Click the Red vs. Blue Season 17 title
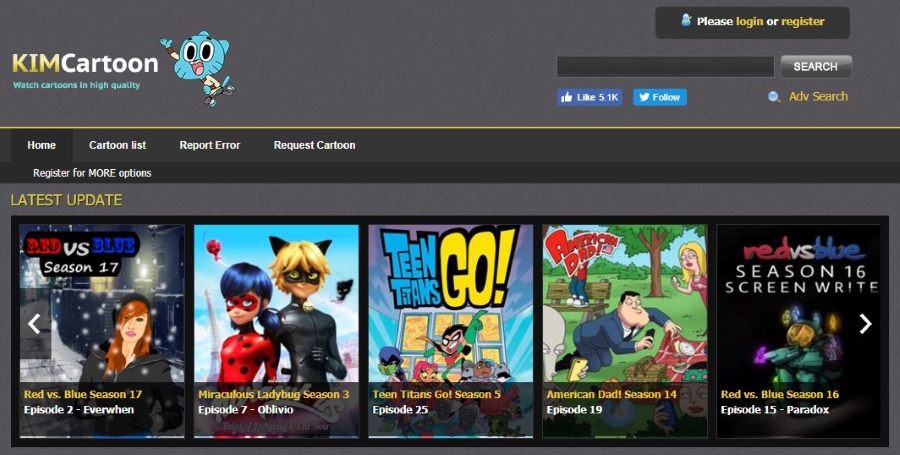Image resolution: width=900 pixels, height=455 pixels. pos(83,394)
